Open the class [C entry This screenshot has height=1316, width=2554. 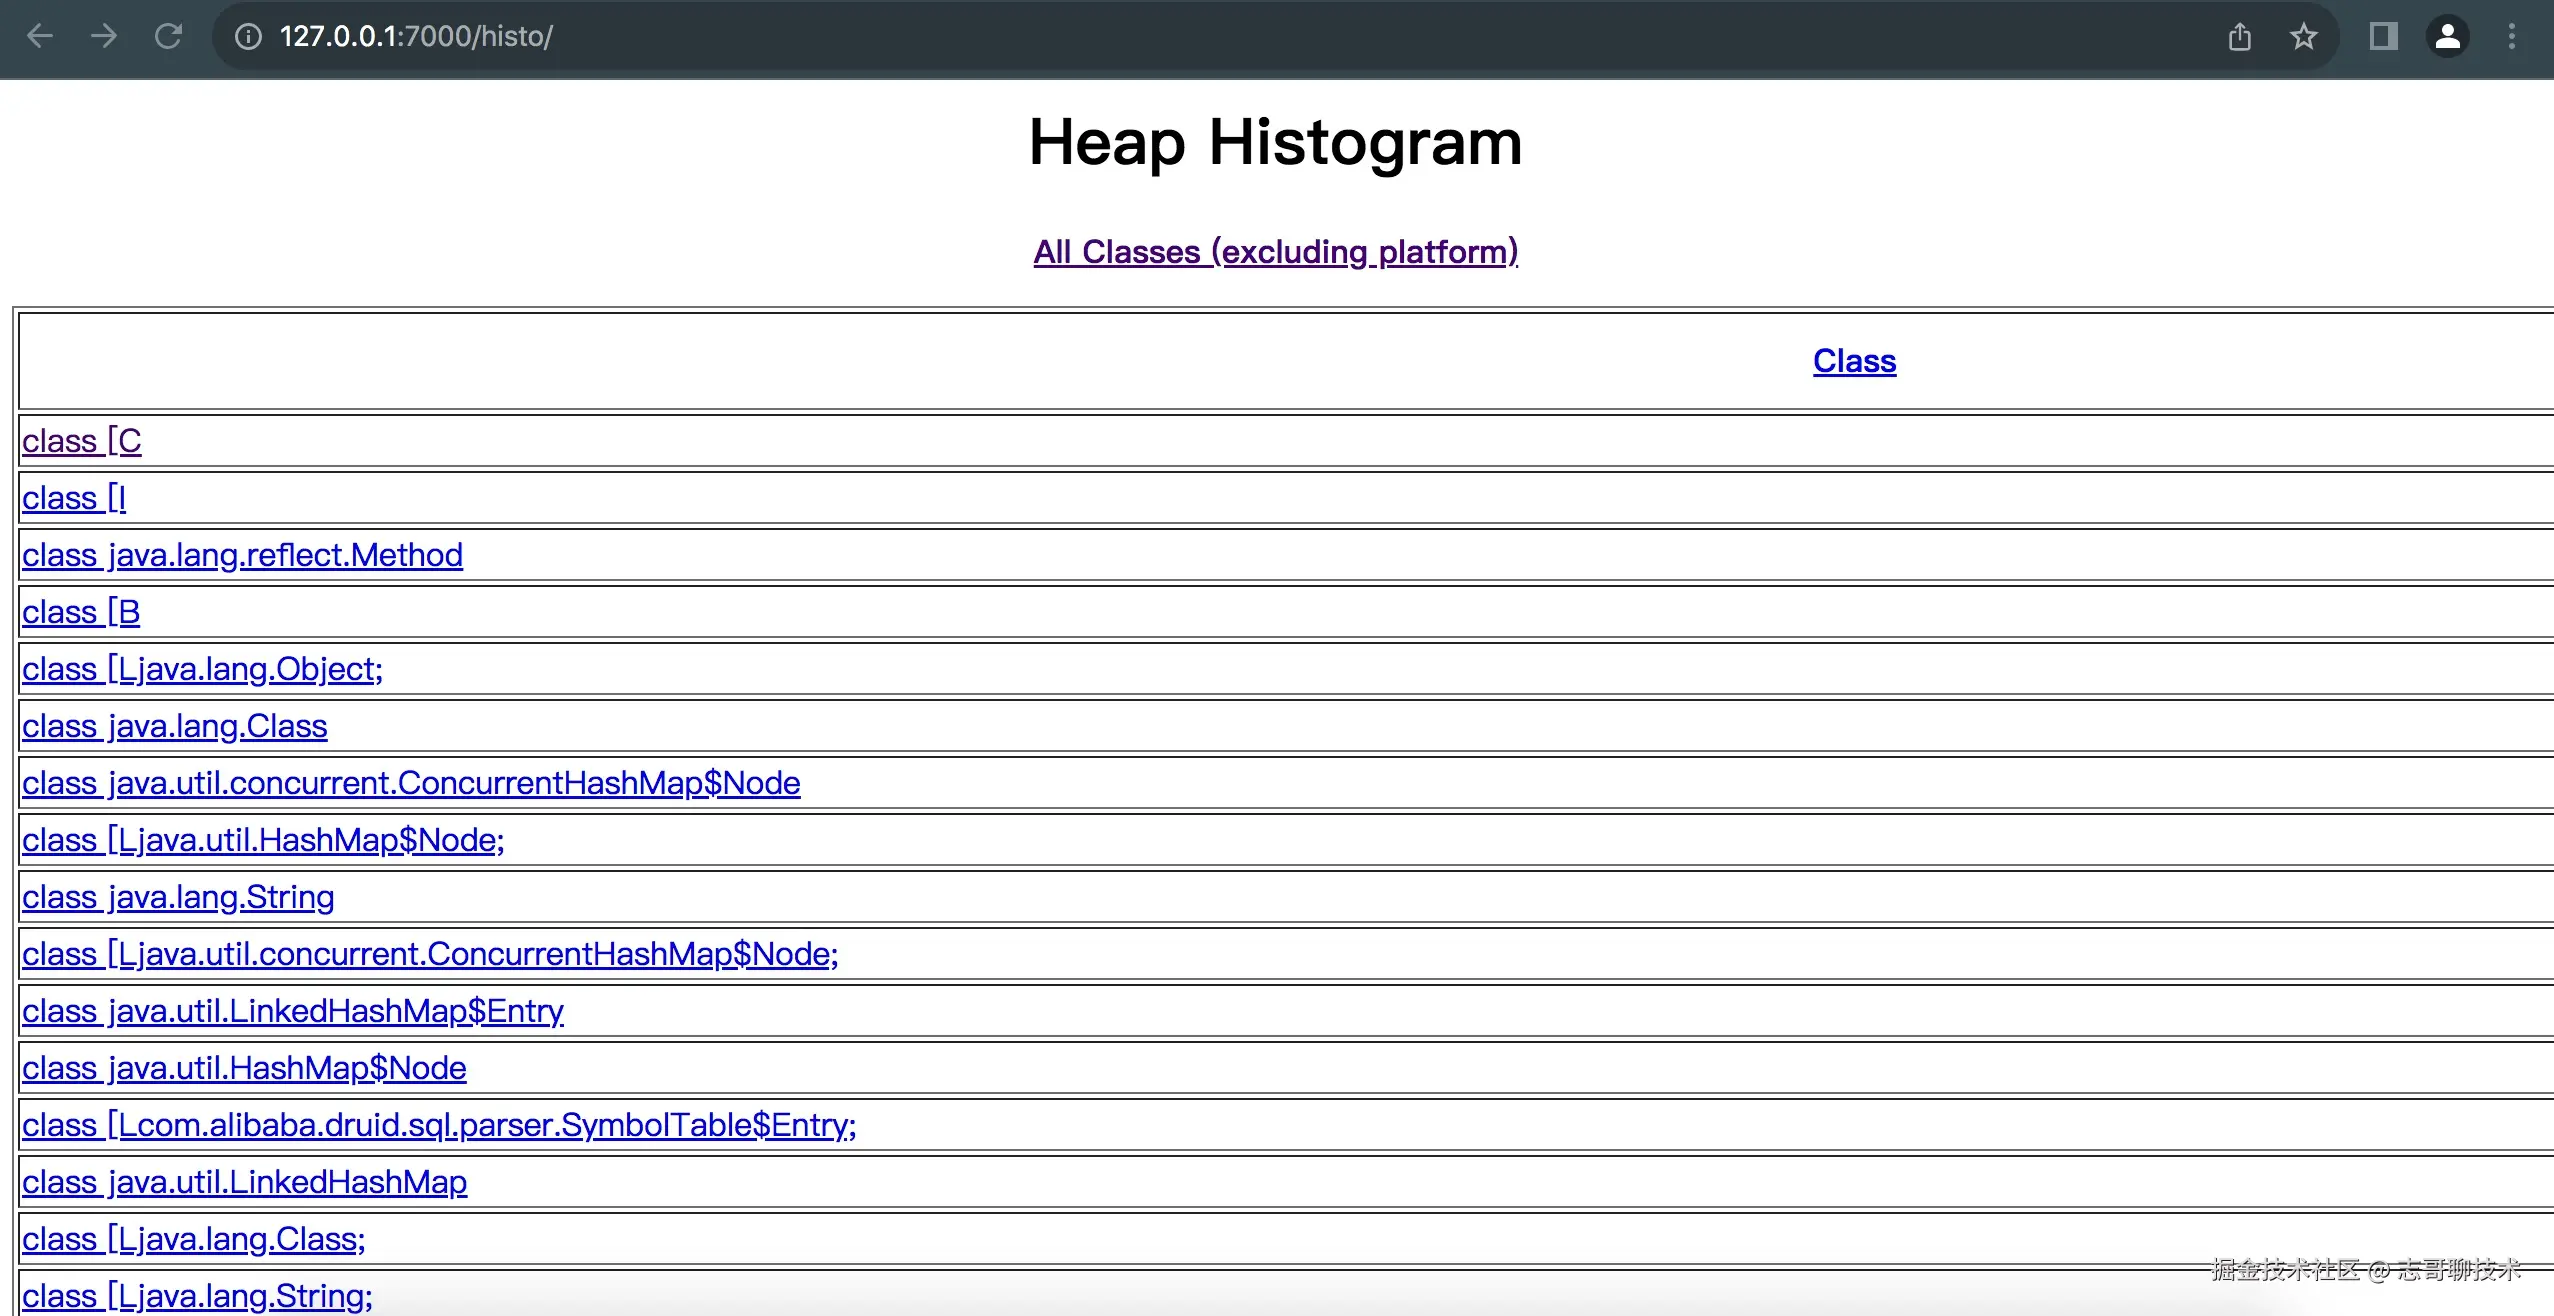pos(82,441)
